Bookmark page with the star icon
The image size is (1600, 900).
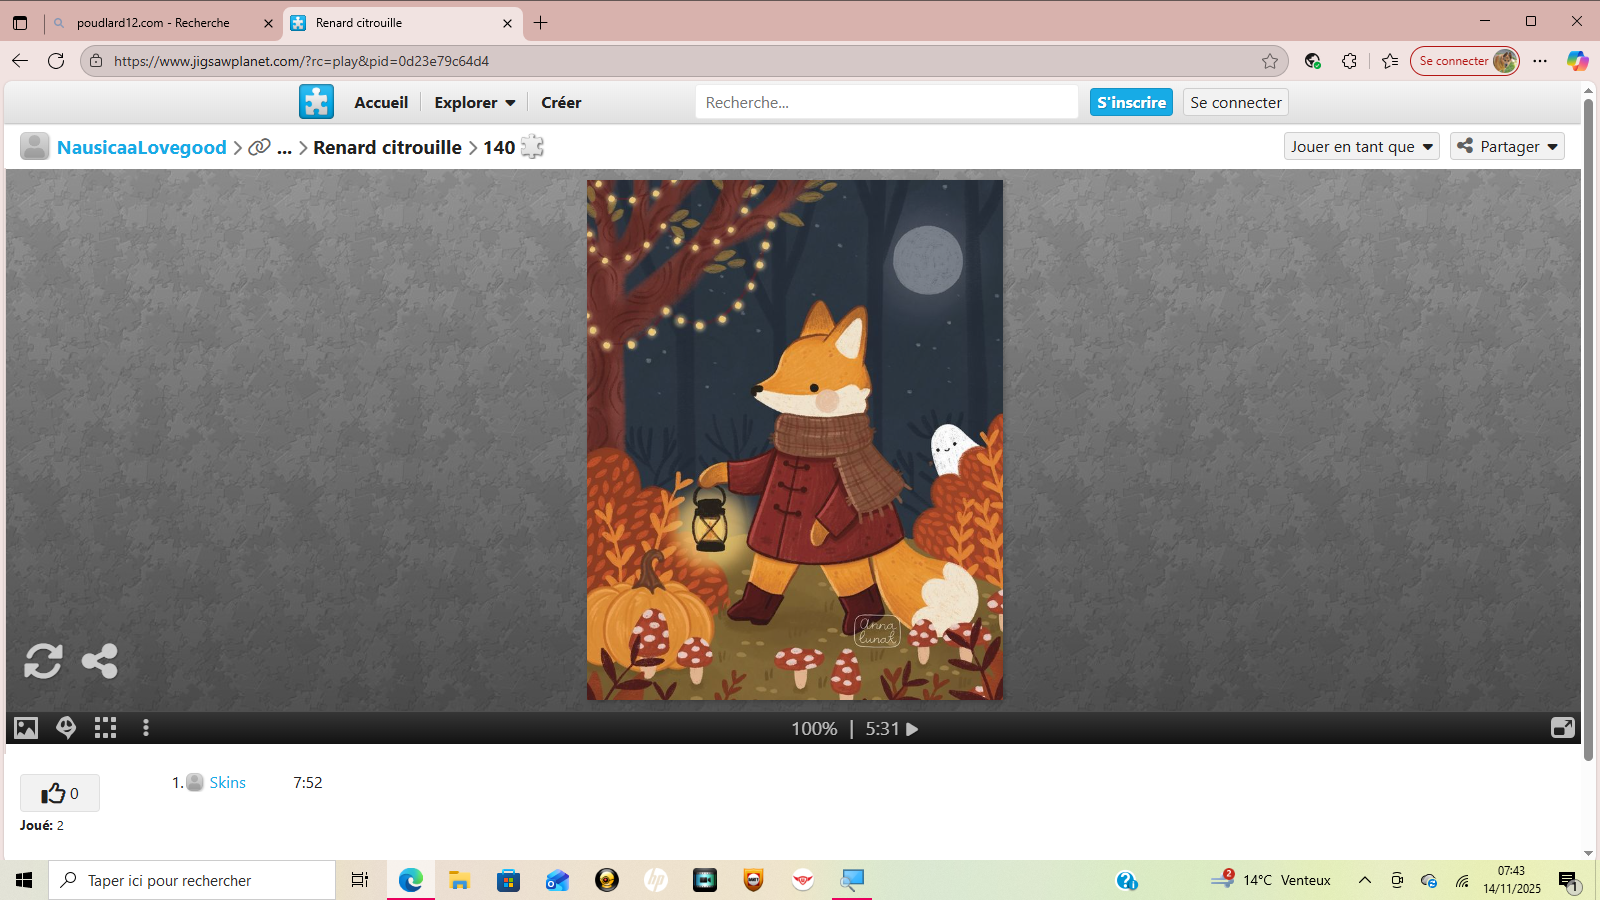pos(1270,61)
